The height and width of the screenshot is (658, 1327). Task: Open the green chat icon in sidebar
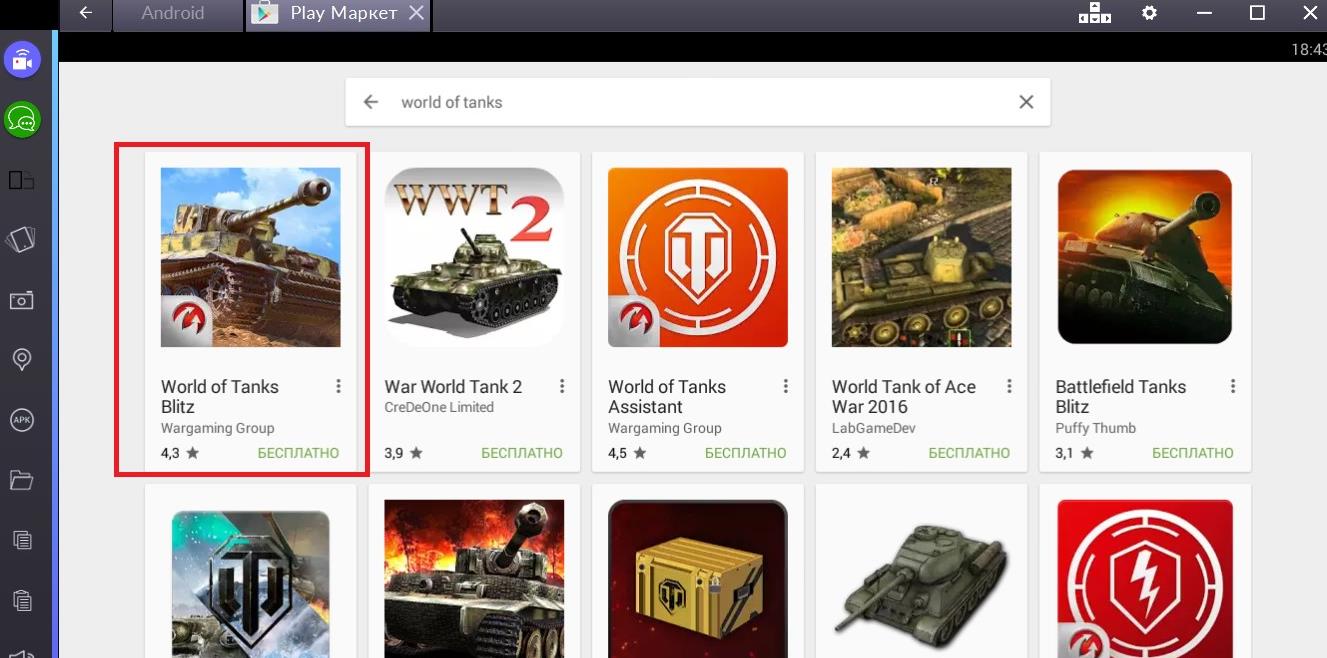click(x=22, y=120)
